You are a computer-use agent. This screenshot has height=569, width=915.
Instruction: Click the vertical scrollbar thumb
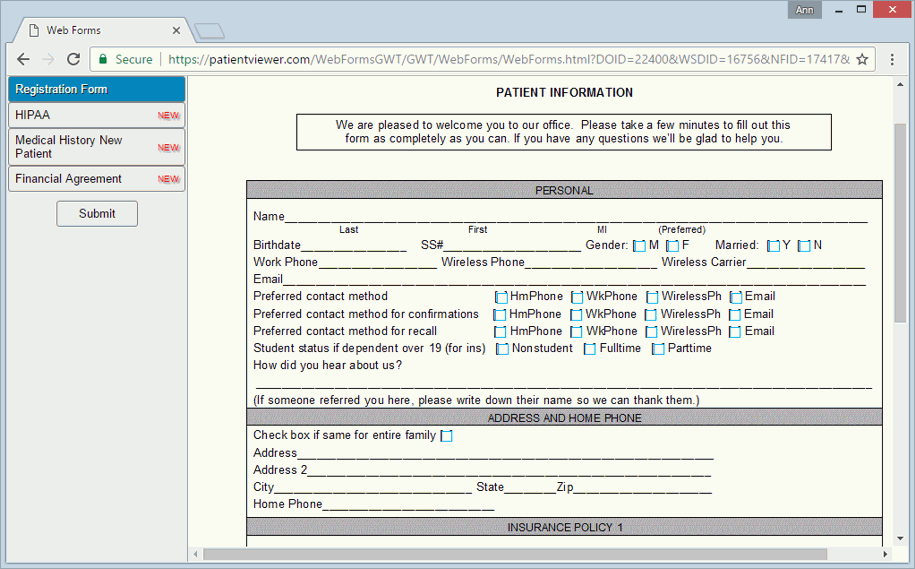900,223
